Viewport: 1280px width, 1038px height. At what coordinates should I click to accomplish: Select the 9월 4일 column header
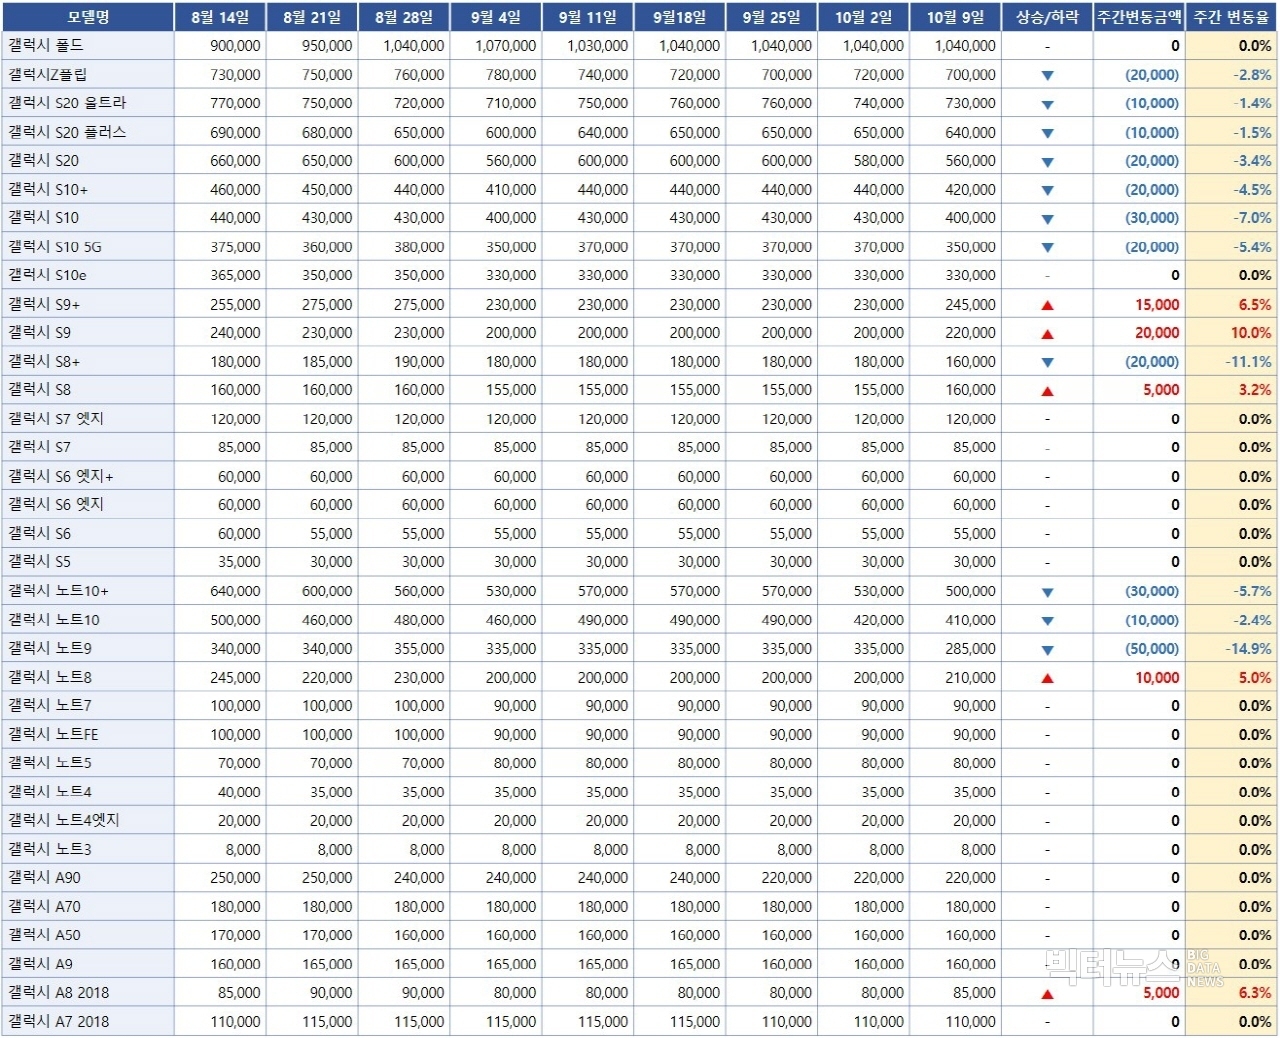coord(496,17)
